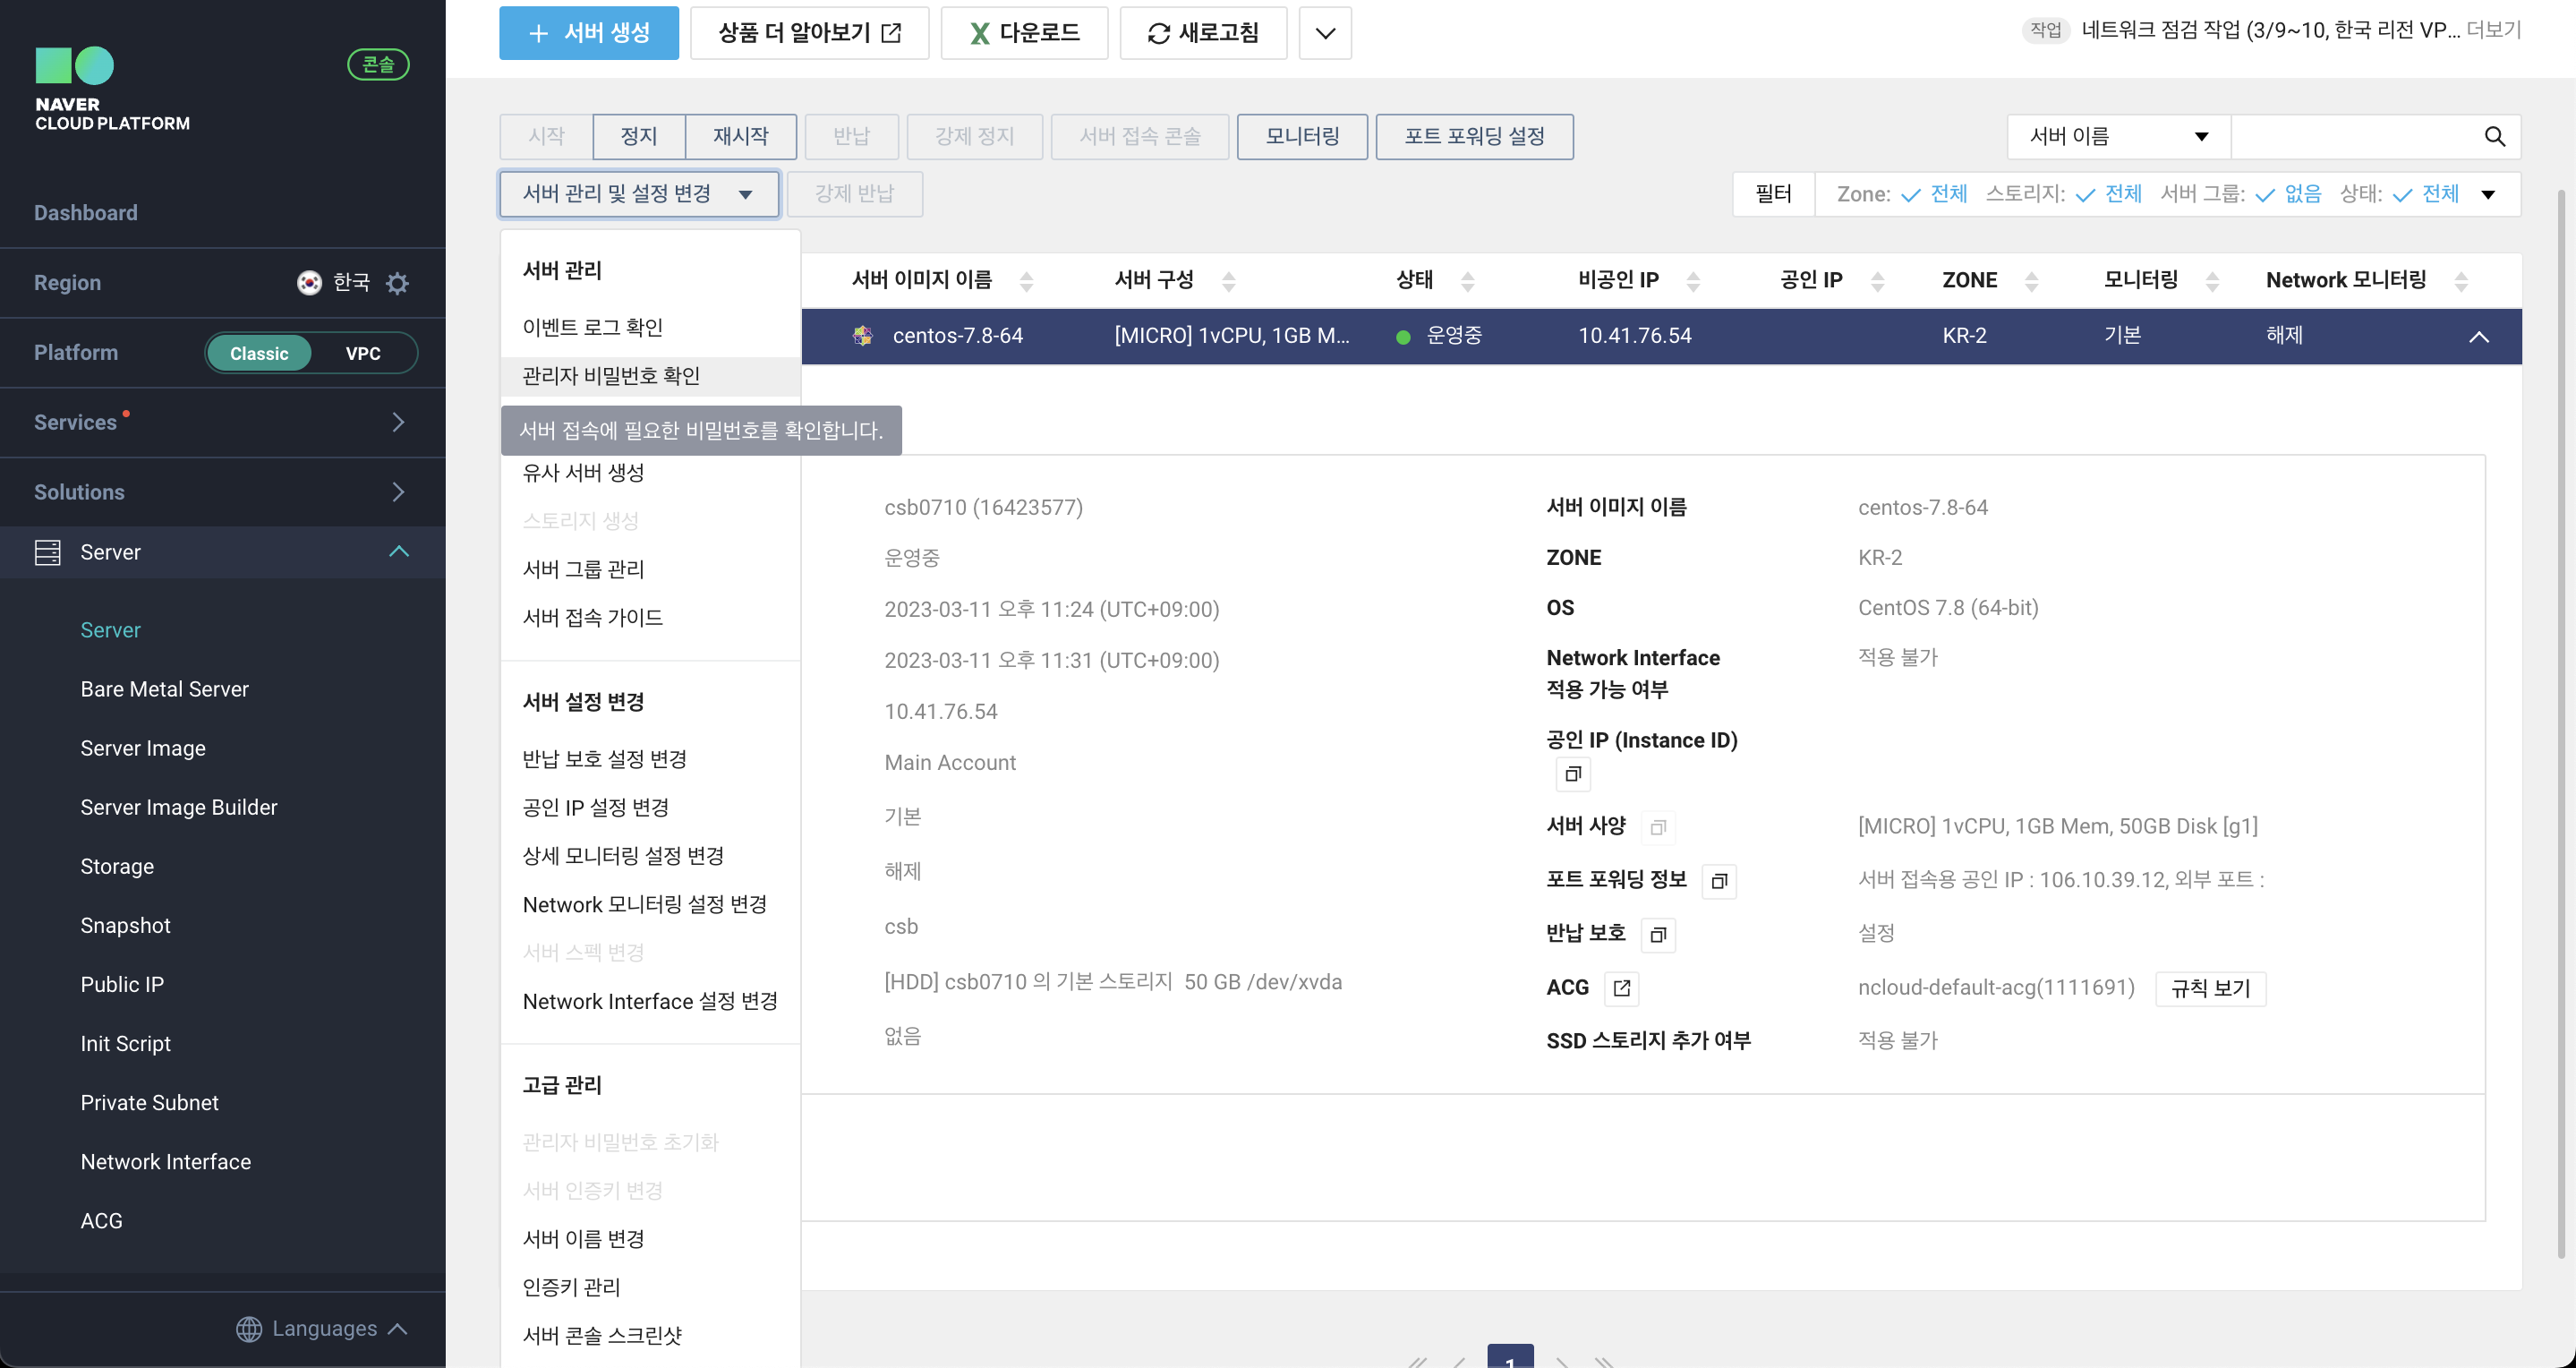Screen dimensions: 2576x1368
Task: Click the 반납 보호 popup icon
Action: (1657, 934)
